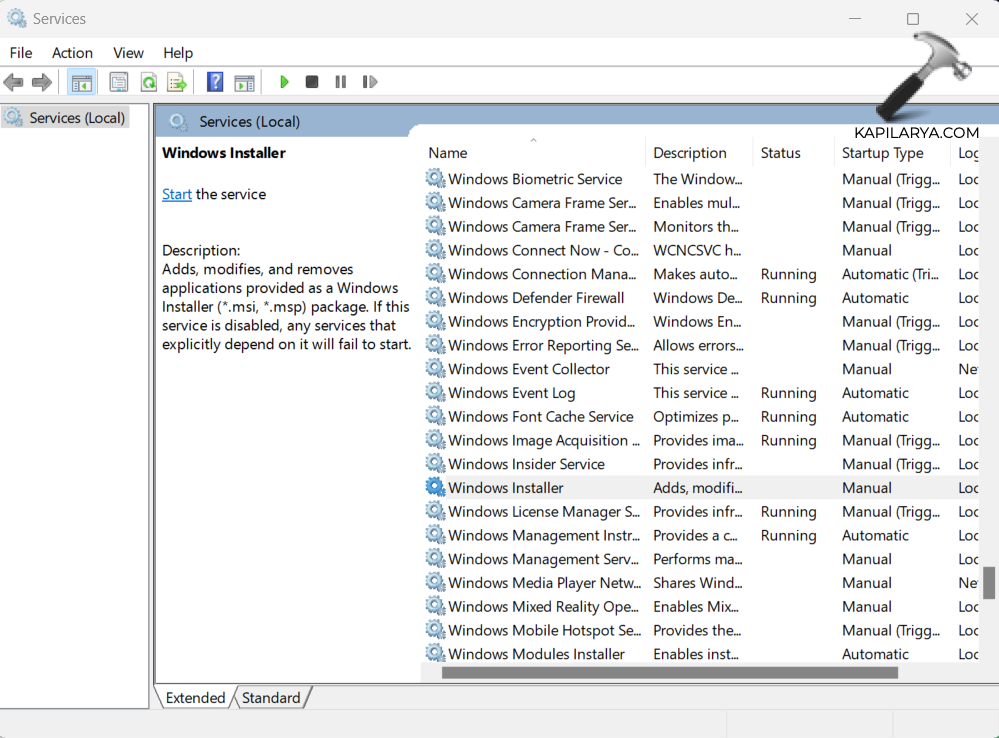The height and width of the screenshot is (738, 999).
Task: Toggle the Show/Hide Action Pane icon
Action: [x=244, y=82]
